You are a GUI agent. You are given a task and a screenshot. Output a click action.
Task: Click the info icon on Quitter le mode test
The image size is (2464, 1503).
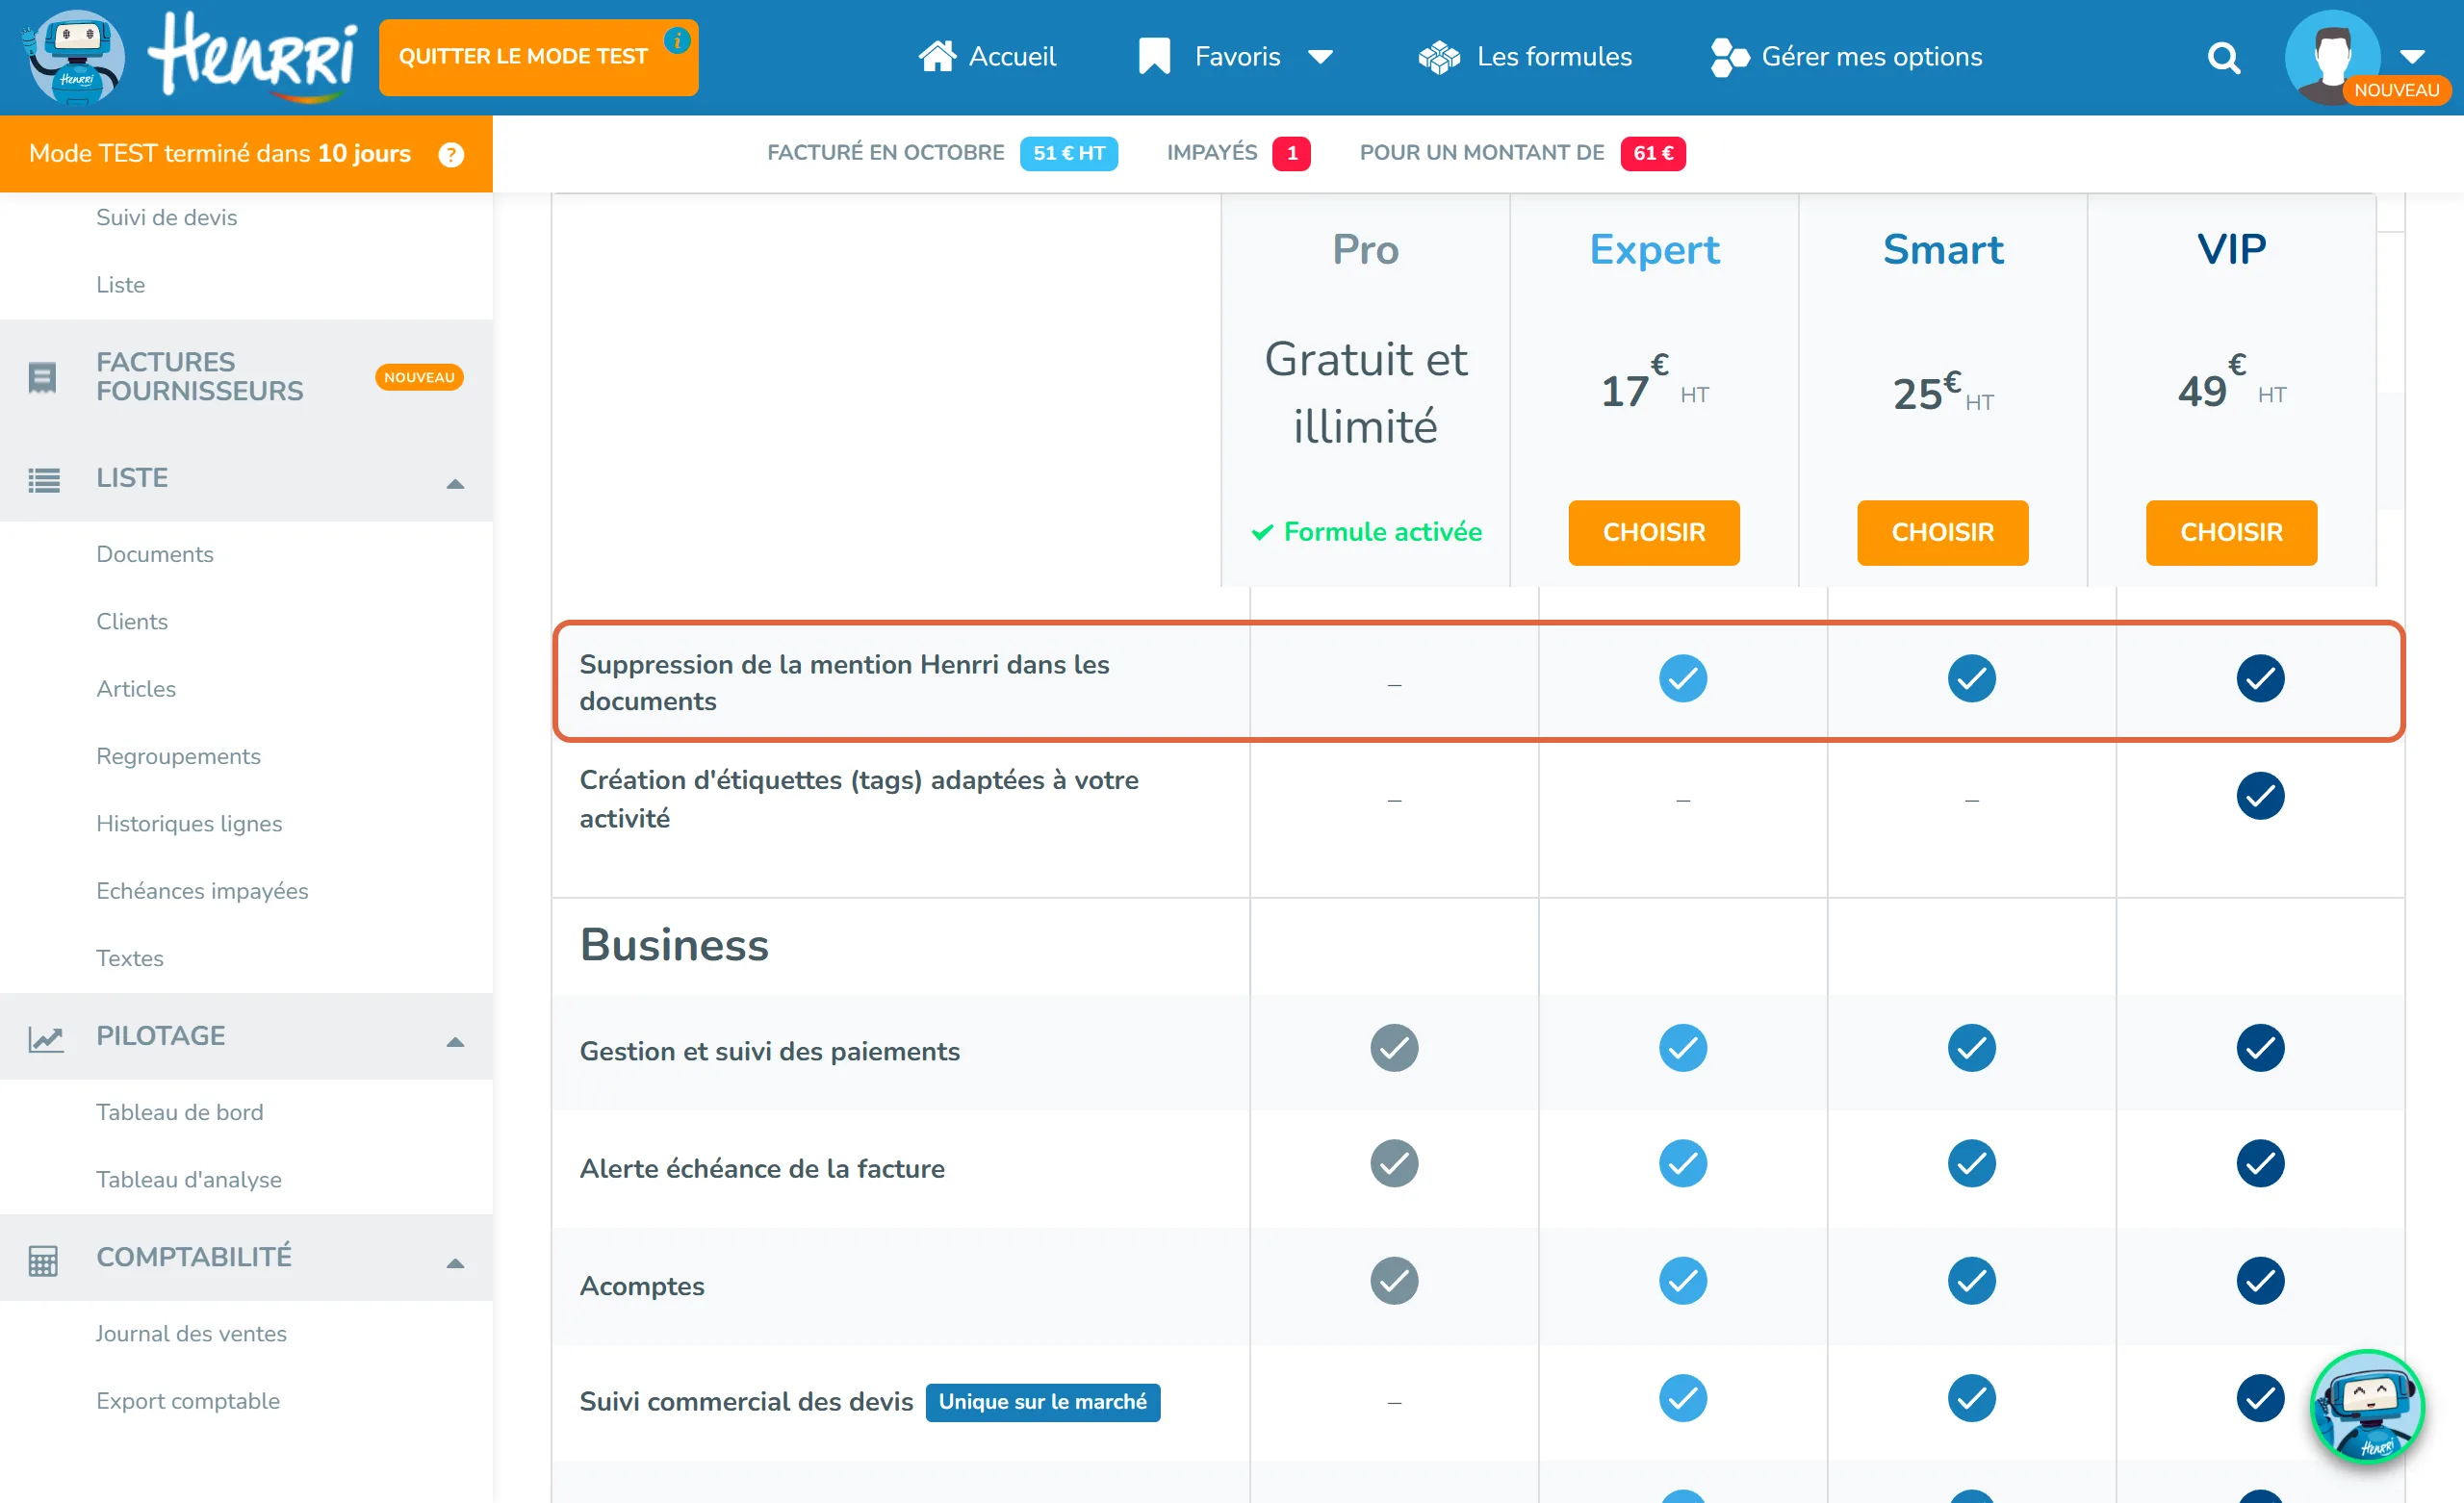pyautogui.click(x=677, y=41)
